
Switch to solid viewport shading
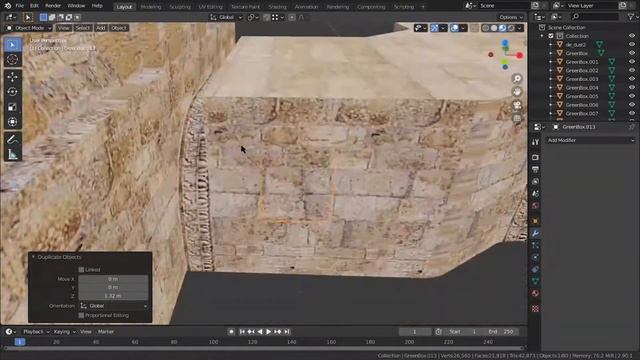click(494, 28)
